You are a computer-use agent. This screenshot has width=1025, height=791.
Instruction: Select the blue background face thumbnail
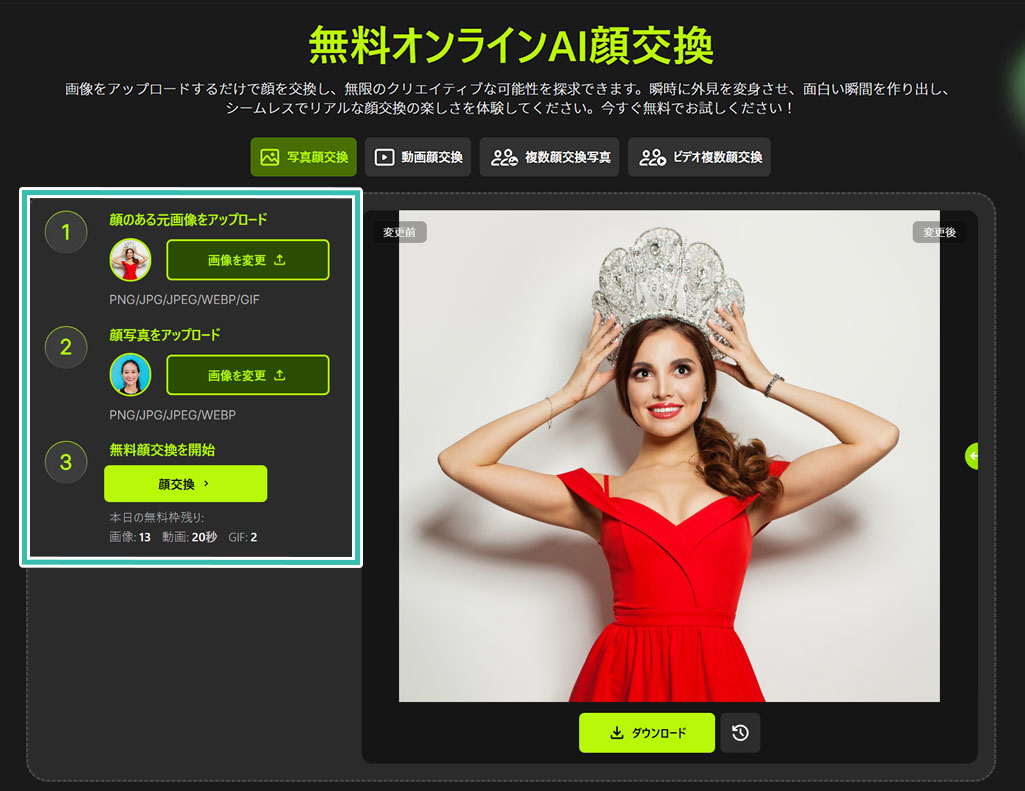coord(130,375)
